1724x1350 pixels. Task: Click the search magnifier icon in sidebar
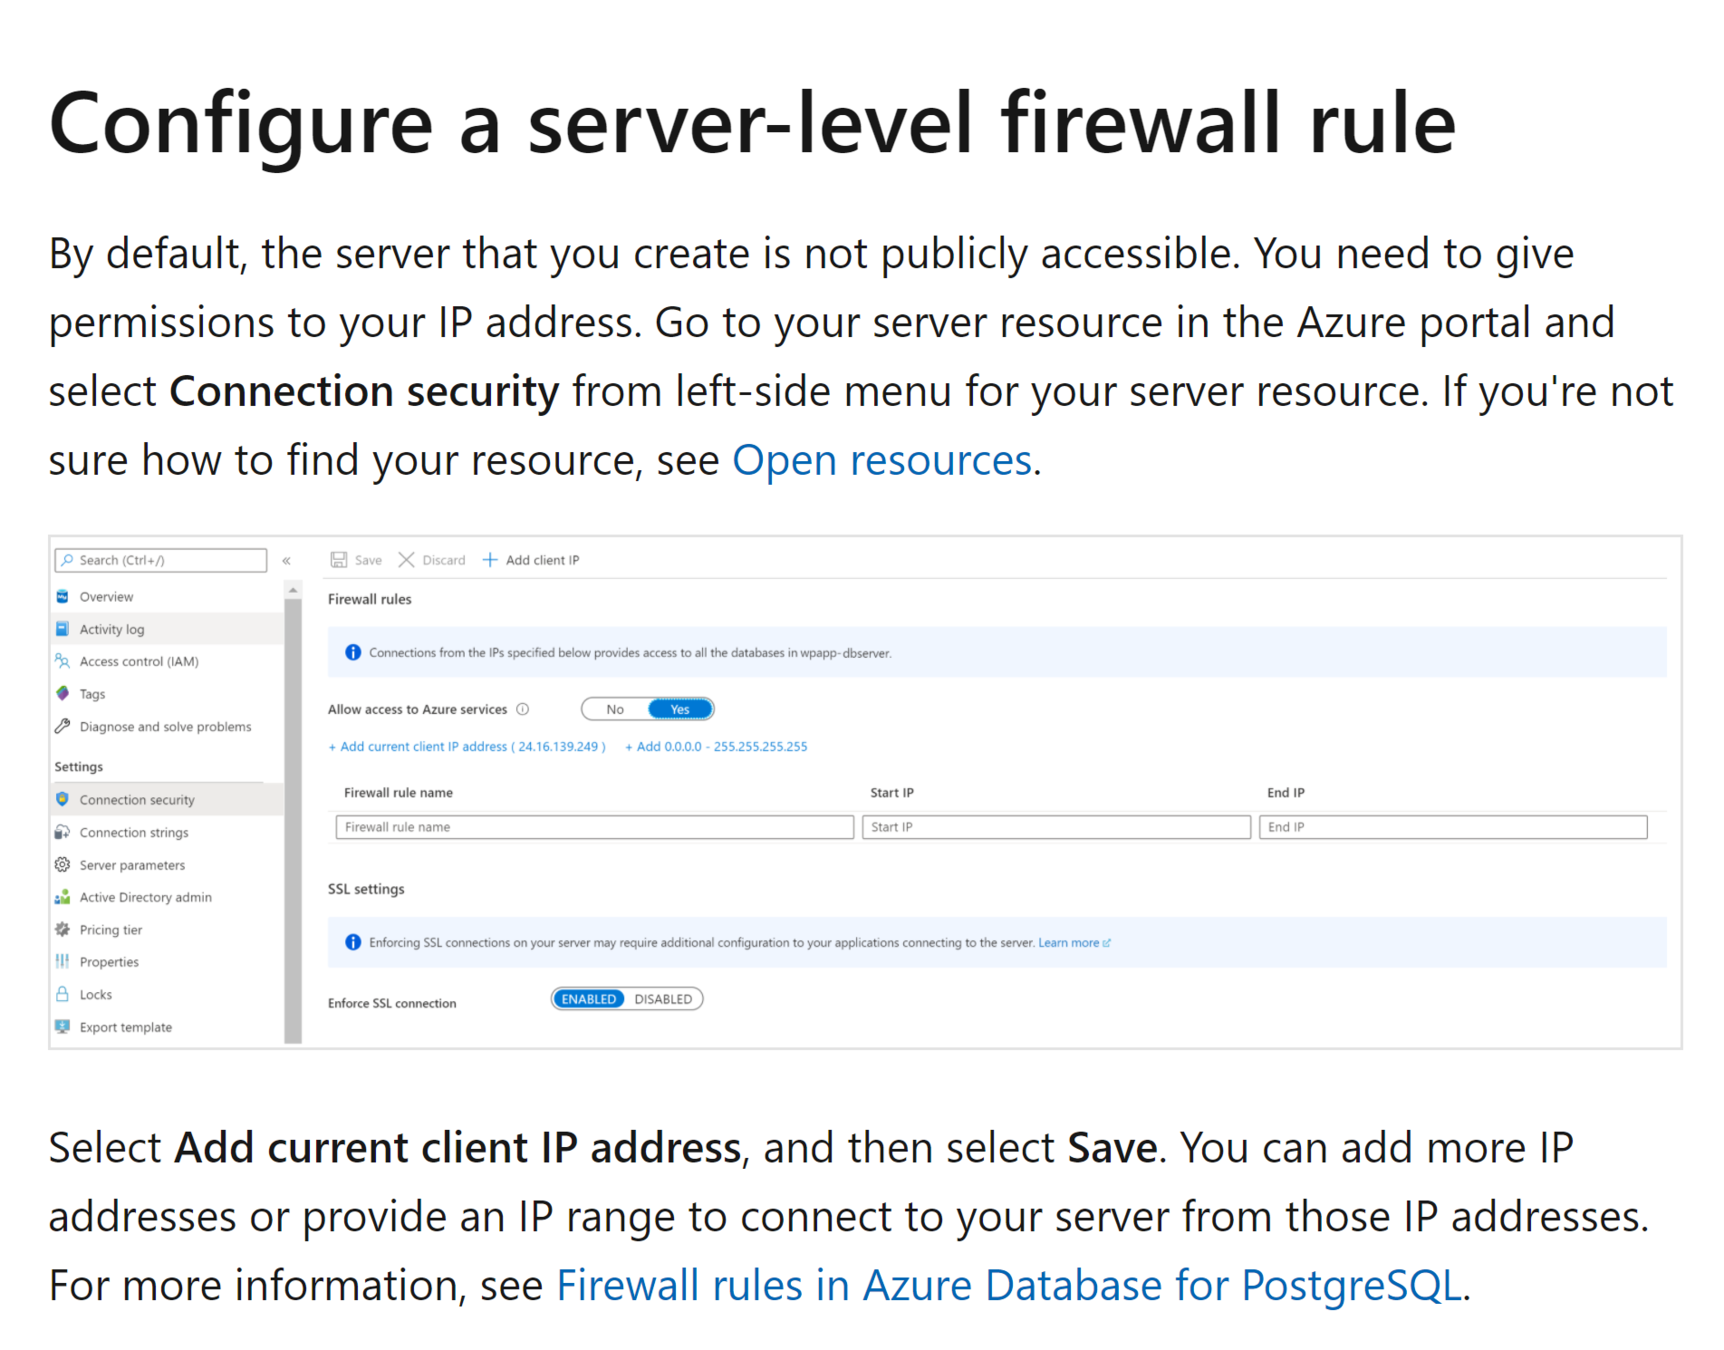point(67,560)
